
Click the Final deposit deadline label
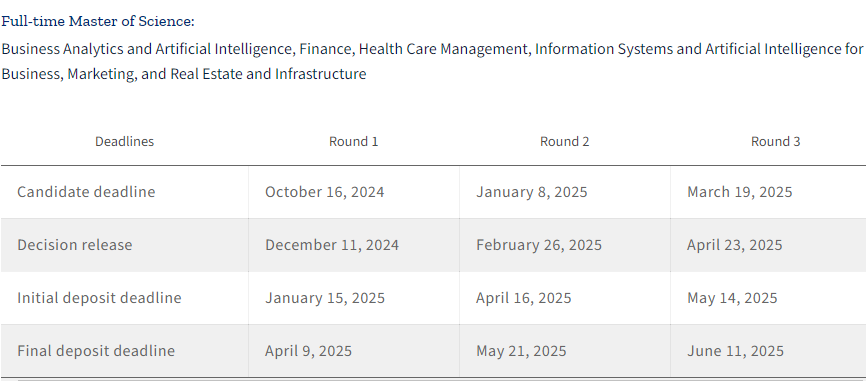[96, 351]
